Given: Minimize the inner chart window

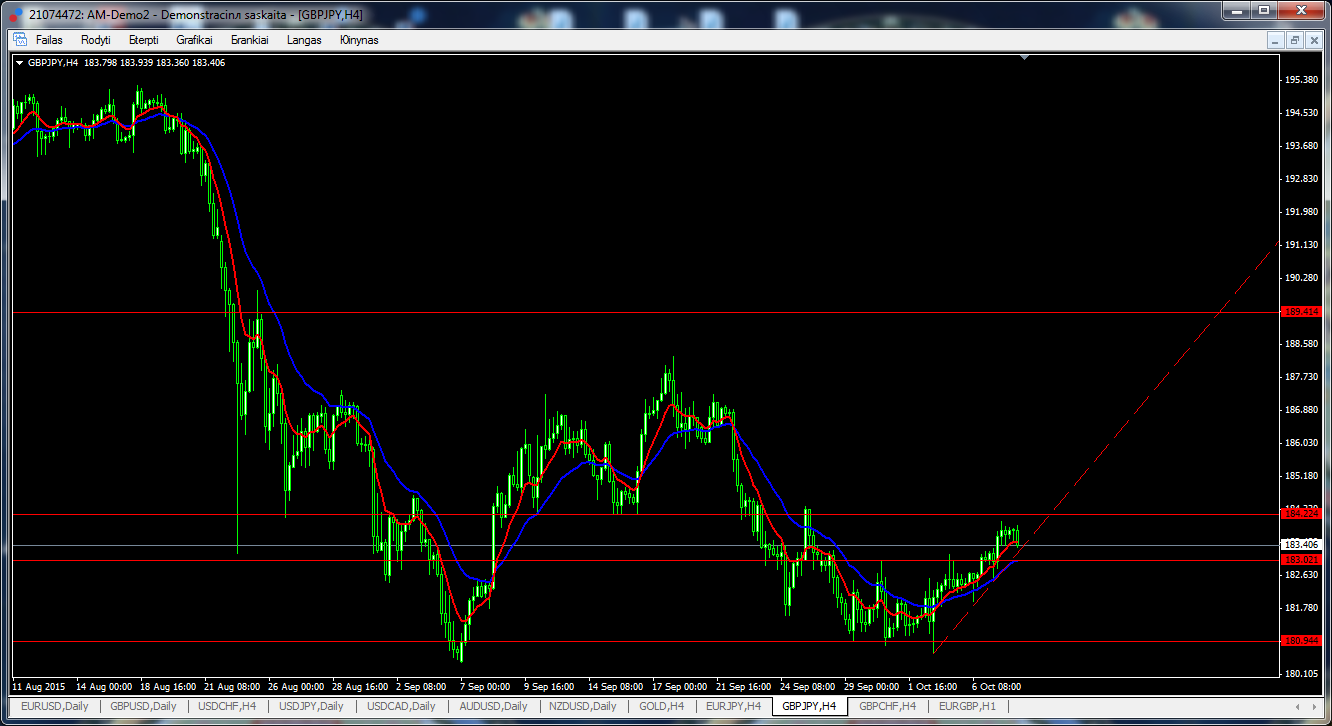Looking at the screenshot, I should coord(1275,40).
